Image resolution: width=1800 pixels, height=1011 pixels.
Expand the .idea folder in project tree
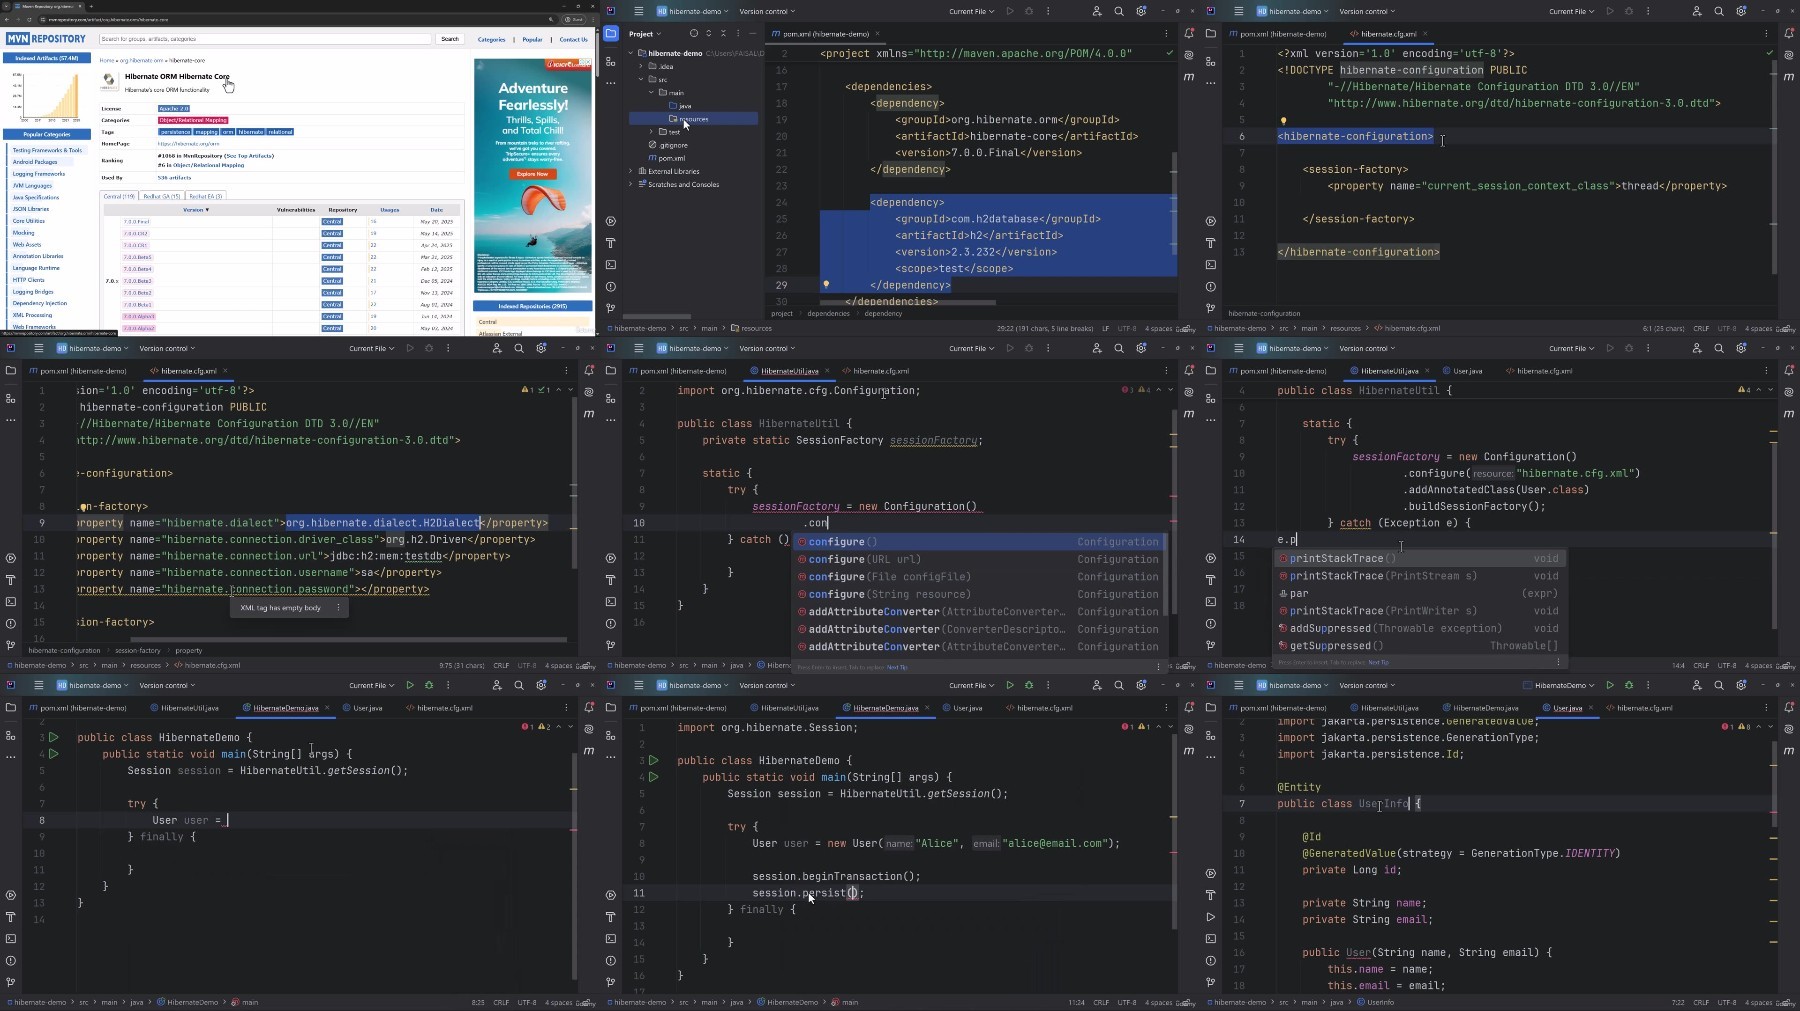pyautogui.click(x=641, y=66)
